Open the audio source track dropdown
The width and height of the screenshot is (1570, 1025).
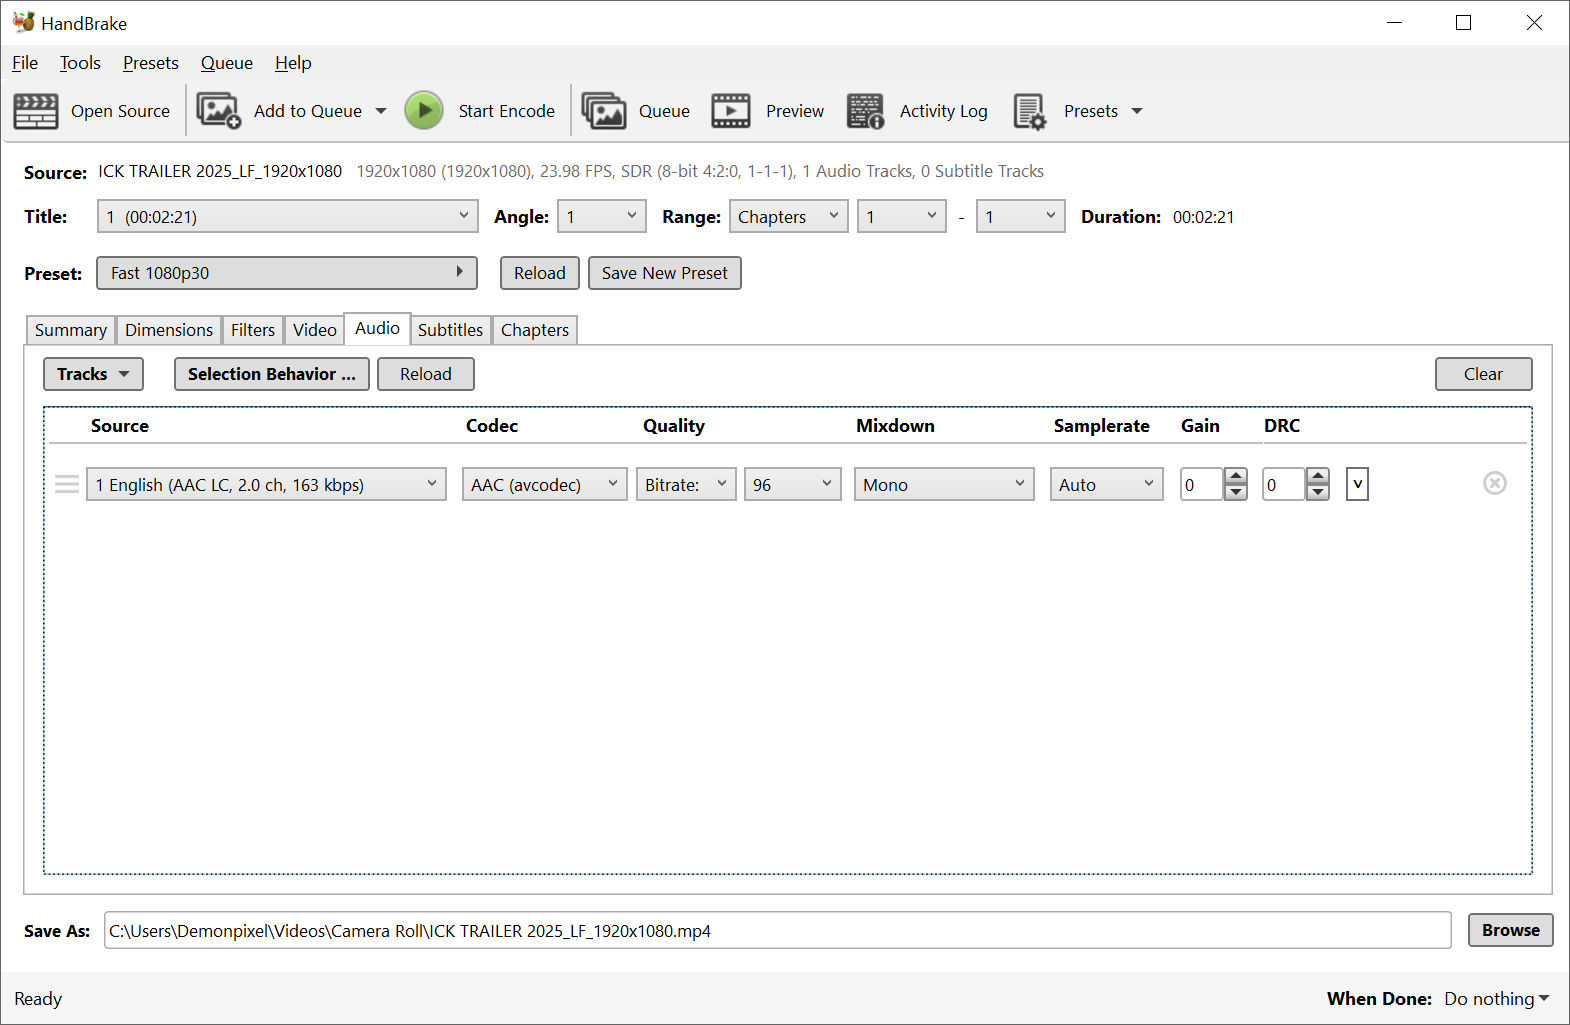click(x=266, y=485)
